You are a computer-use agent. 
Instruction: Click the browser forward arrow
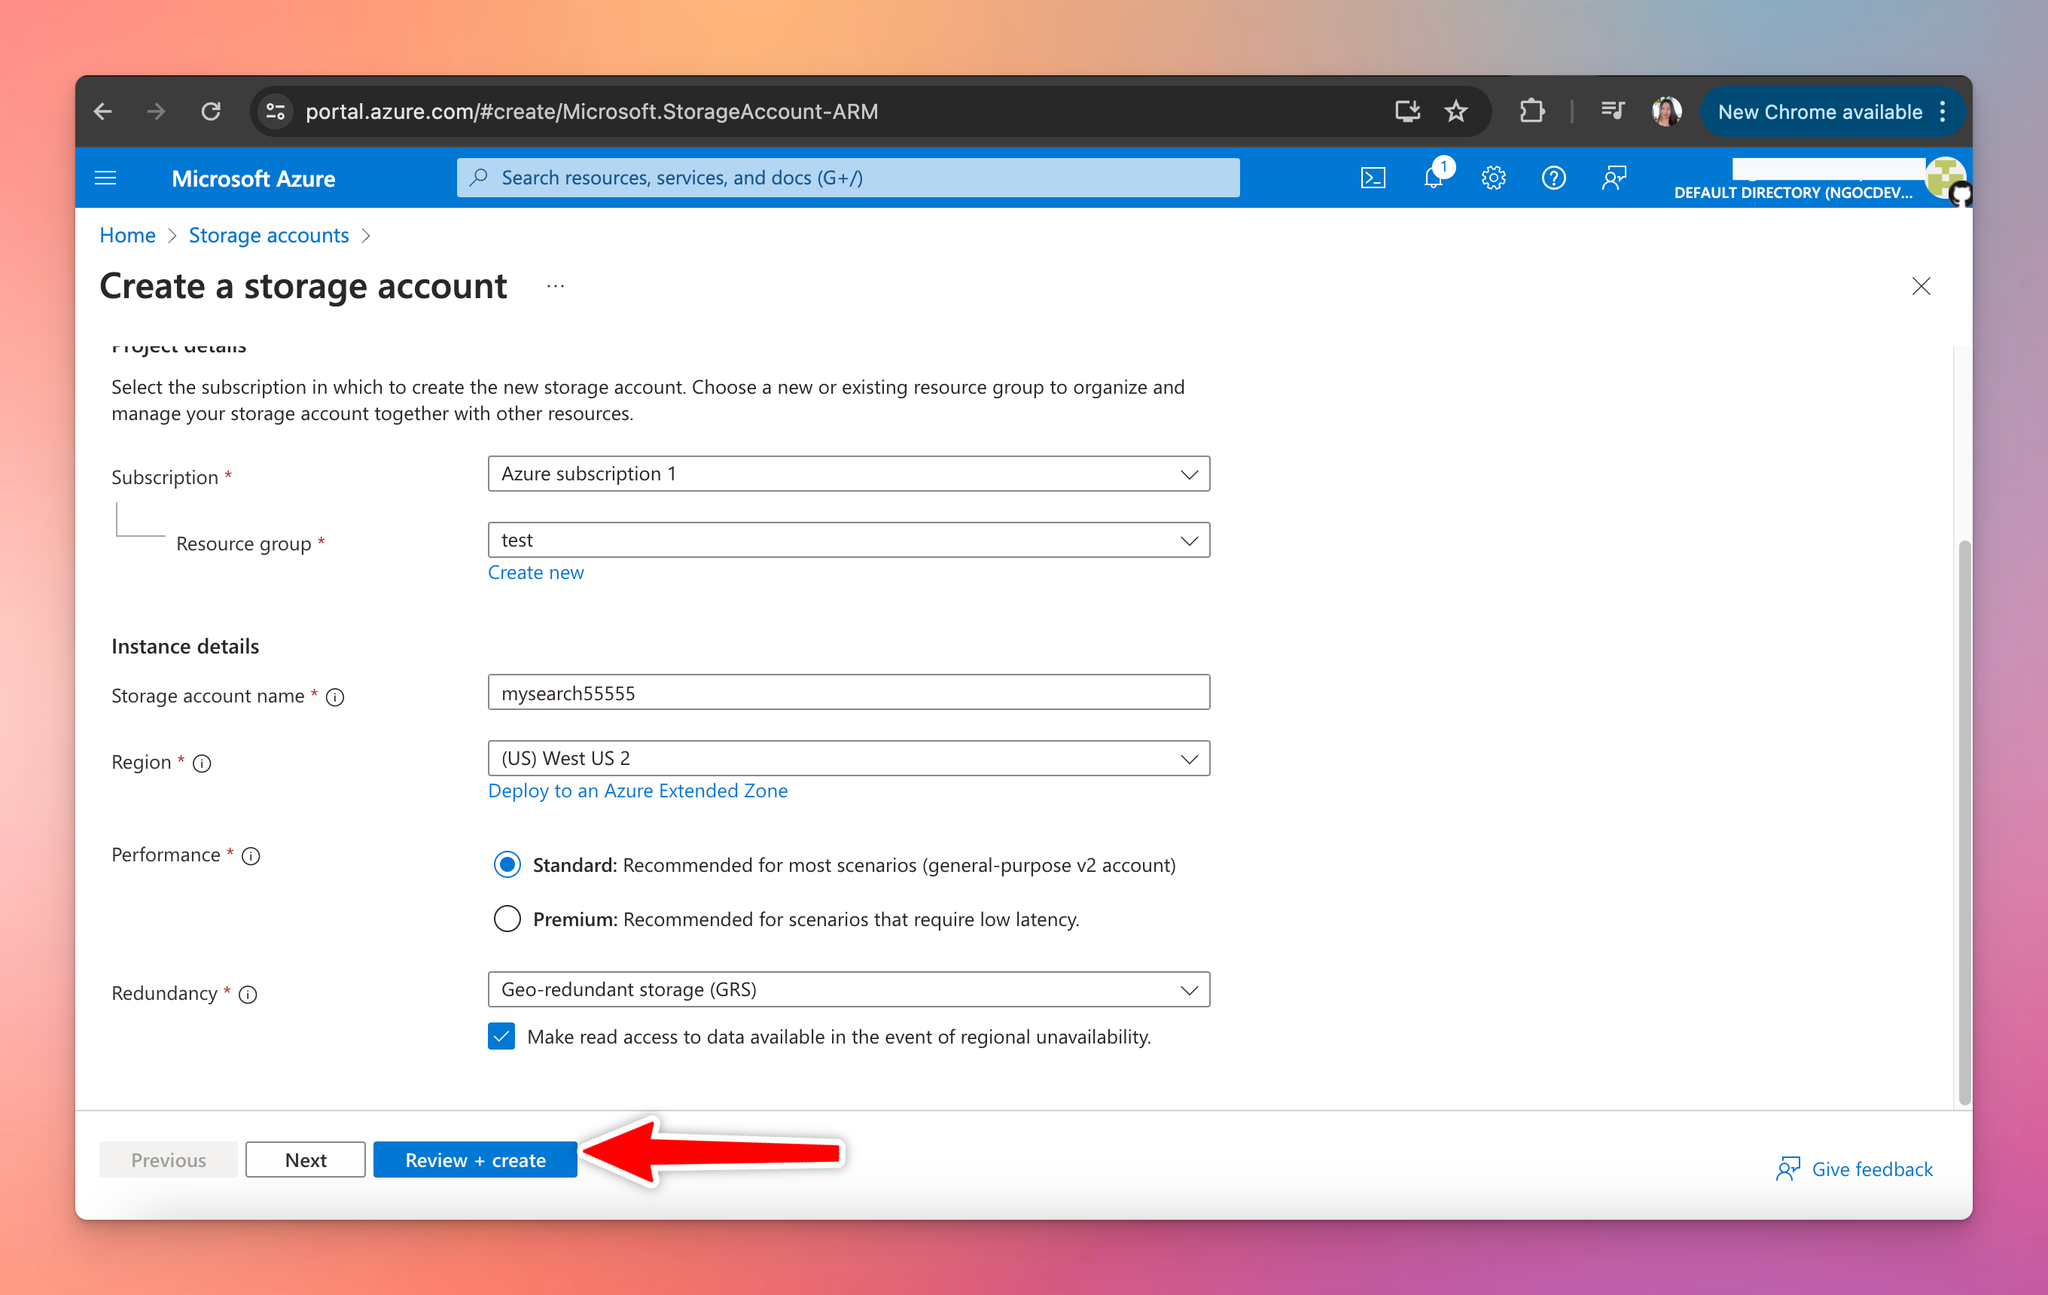pos(156,111)
